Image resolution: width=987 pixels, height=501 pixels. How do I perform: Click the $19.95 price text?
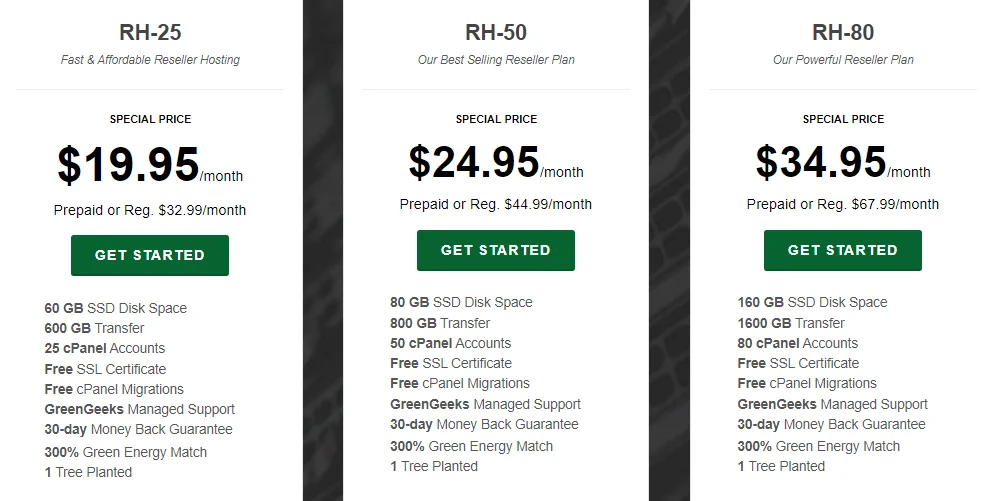128,165
